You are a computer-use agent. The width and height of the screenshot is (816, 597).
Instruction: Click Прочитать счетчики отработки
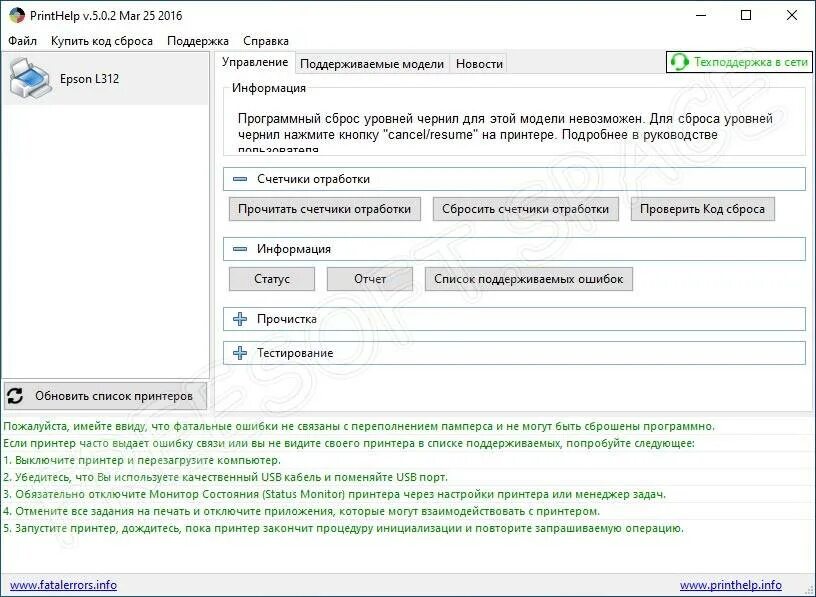pos(326,209)
